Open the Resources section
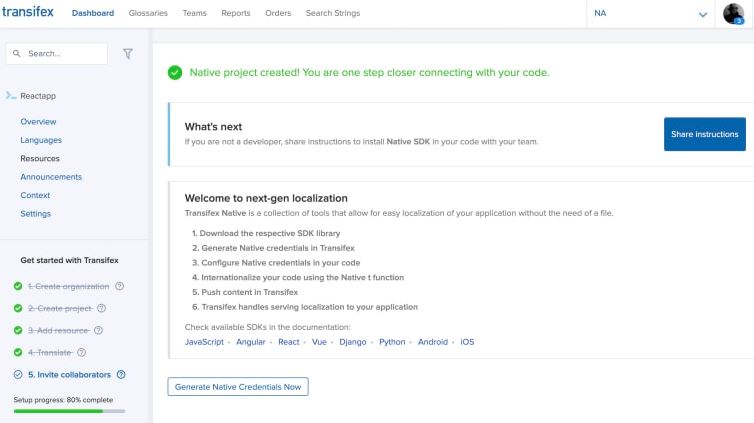 pyautogui.click(x=40, y=158)
